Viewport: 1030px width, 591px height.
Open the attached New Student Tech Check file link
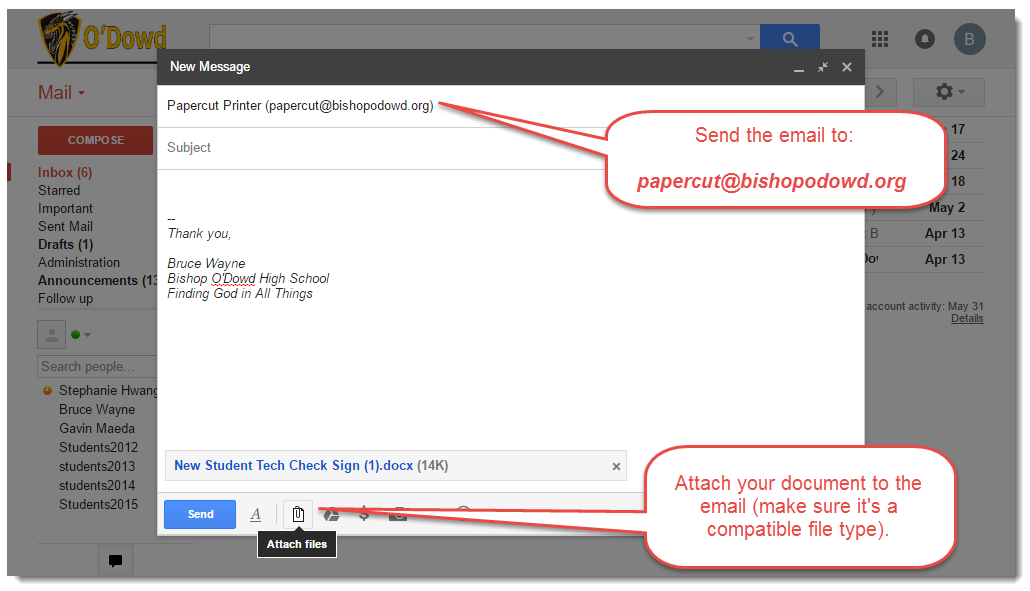(x=293, y=465)
